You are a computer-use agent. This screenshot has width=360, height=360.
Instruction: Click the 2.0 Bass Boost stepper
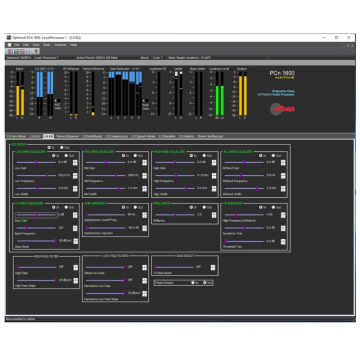pos(213,268)
